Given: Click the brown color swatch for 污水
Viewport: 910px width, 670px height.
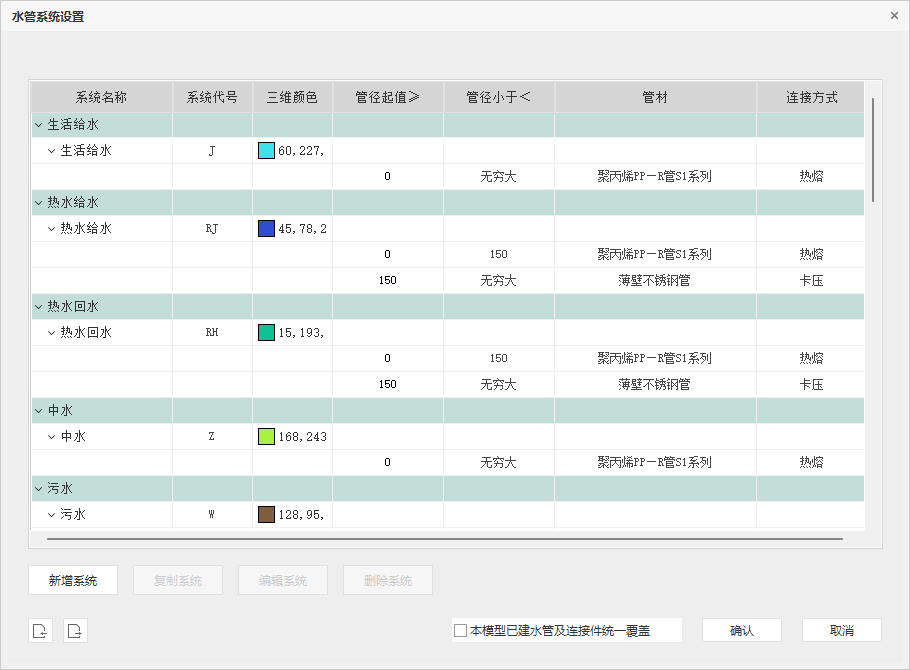Looking at the screenshot, I should [x=266, y=515].
